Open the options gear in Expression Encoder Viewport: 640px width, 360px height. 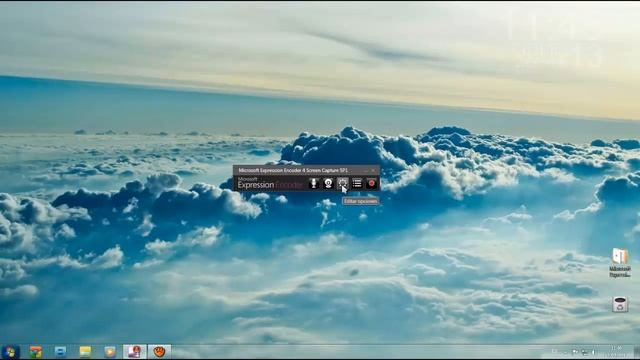click(x=343, y=183)
